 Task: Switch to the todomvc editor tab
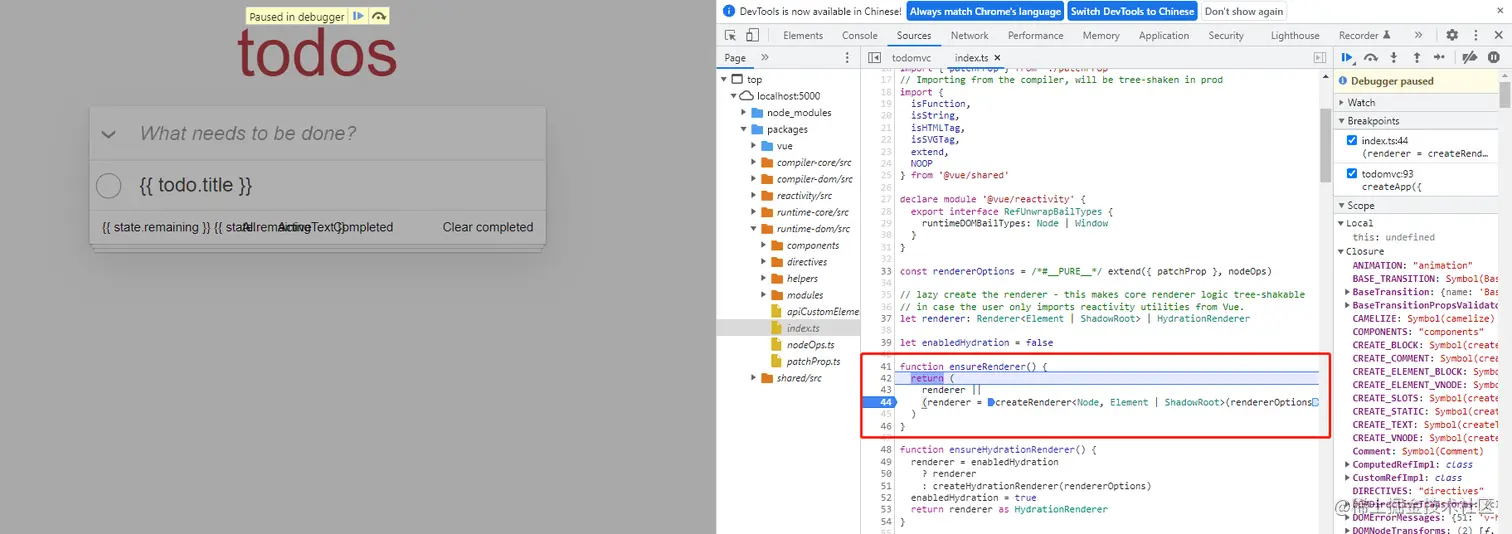click(911, 58)
